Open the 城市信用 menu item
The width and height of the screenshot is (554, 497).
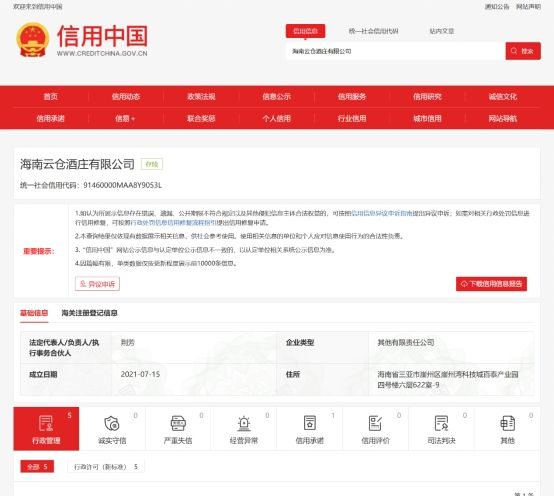pyautogui.click(x=427, y=119)
